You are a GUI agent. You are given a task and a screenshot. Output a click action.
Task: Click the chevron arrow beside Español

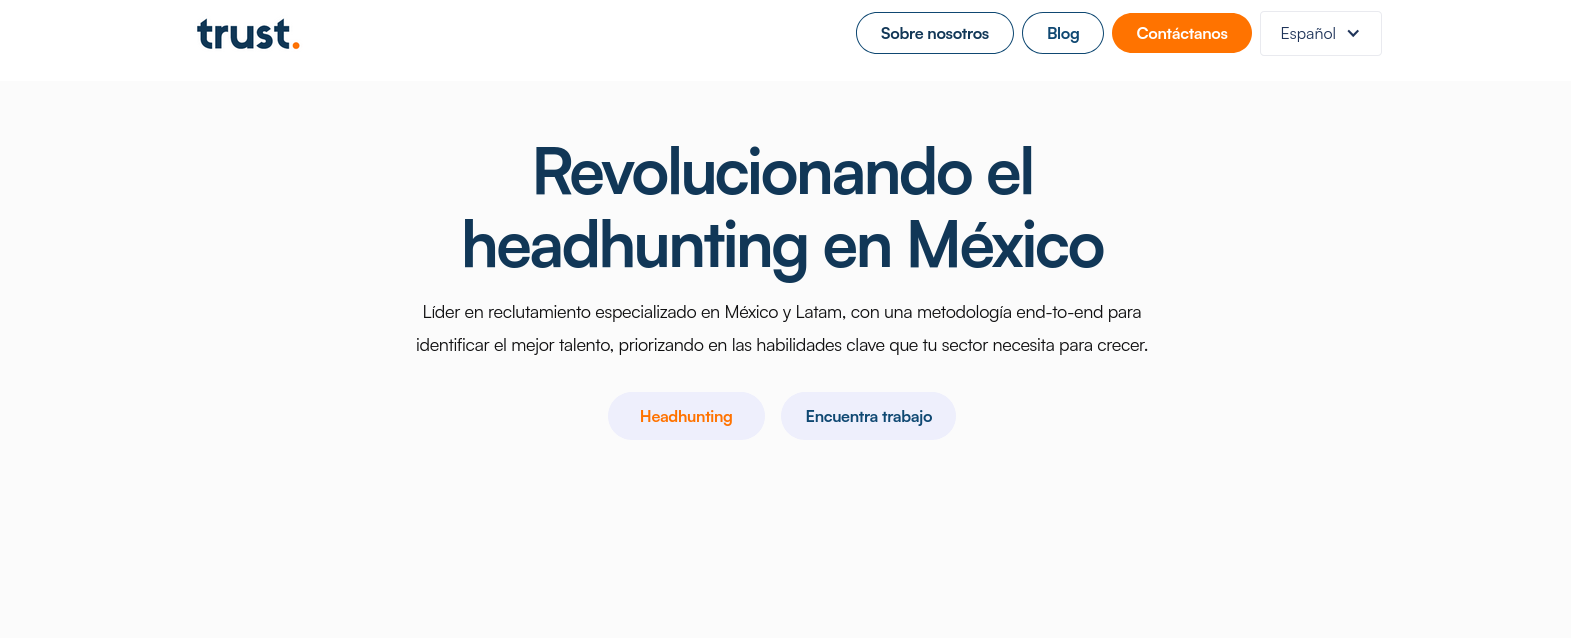click(1353, 34)
